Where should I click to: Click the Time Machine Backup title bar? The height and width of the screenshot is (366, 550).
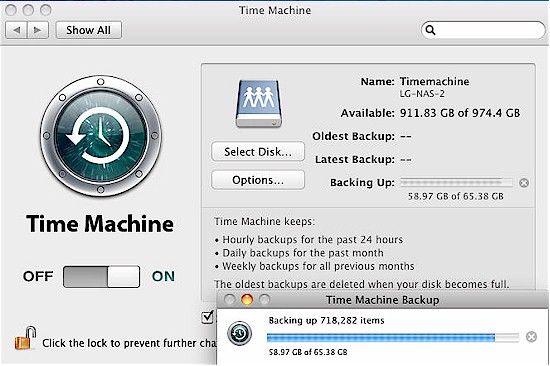(382, 300)
